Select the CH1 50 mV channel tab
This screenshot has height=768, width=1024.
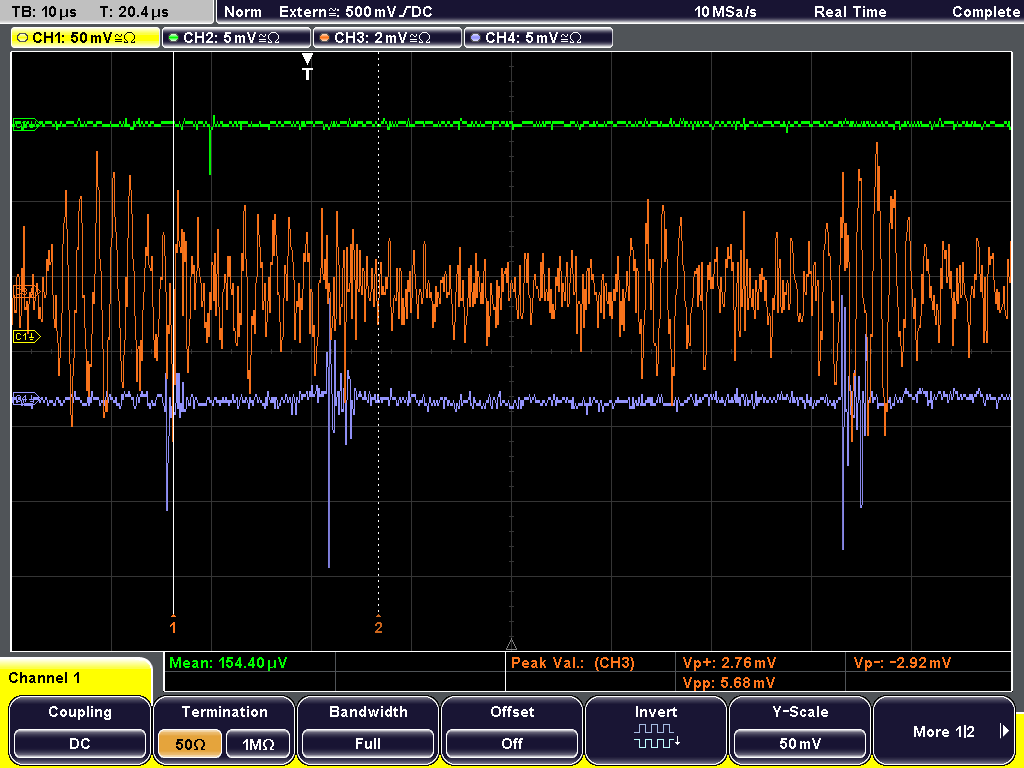pos(86,38)
